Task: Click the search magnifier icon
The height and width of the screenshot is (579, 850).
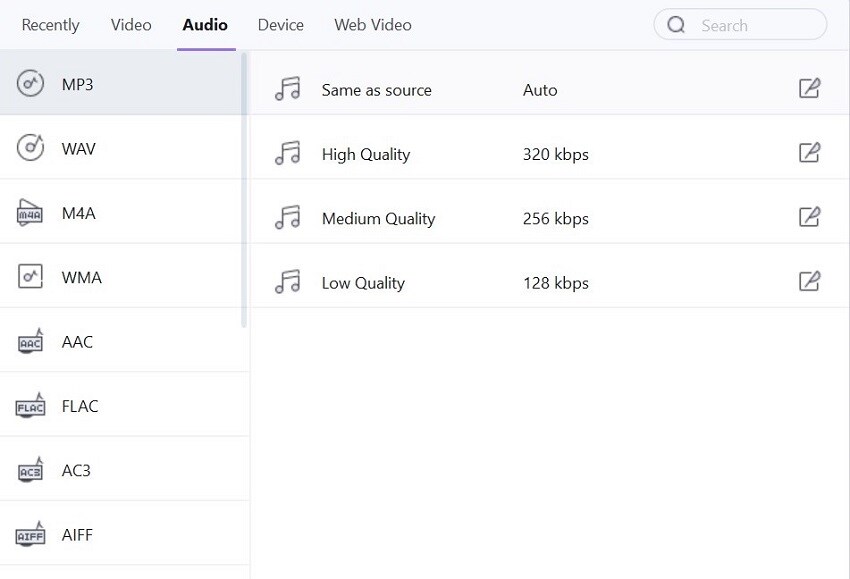Action: (677, 25)
